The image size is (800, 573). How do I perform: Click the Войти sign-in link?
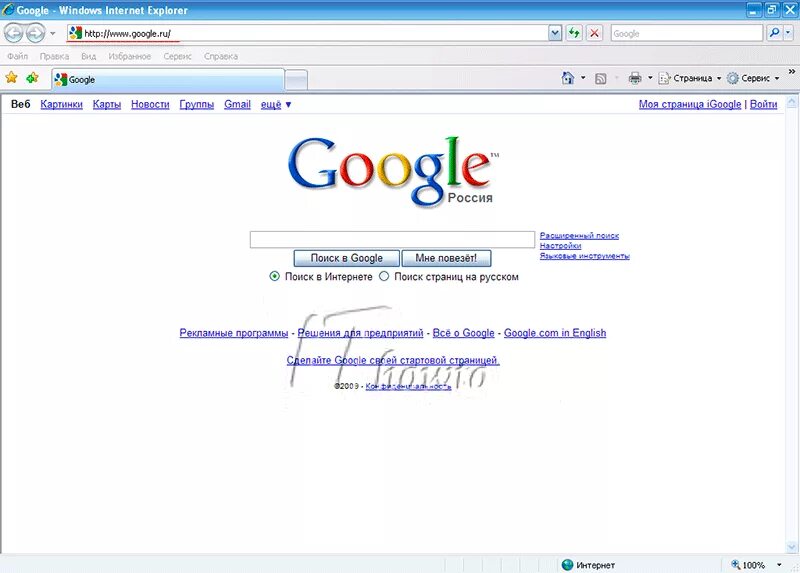763,104
